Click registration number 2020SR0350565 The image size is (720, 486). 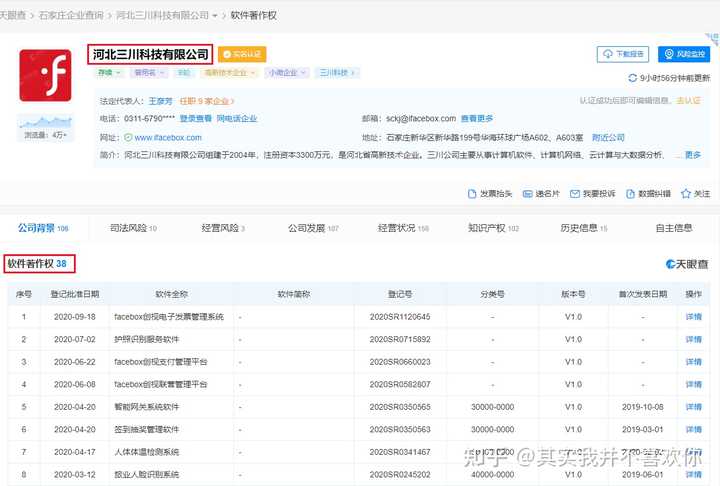[400, 407]
